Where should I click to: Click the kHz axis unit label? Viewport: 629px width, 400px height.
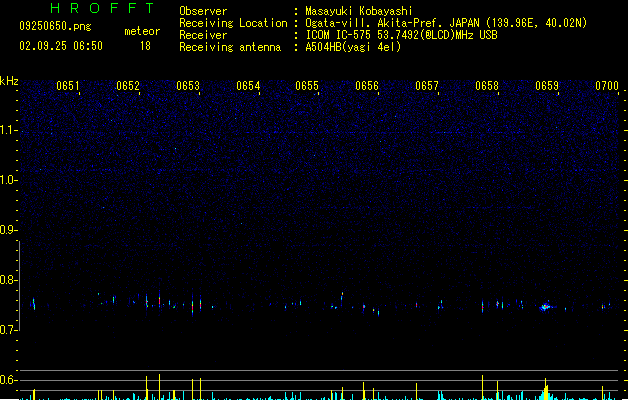(9, 81)
